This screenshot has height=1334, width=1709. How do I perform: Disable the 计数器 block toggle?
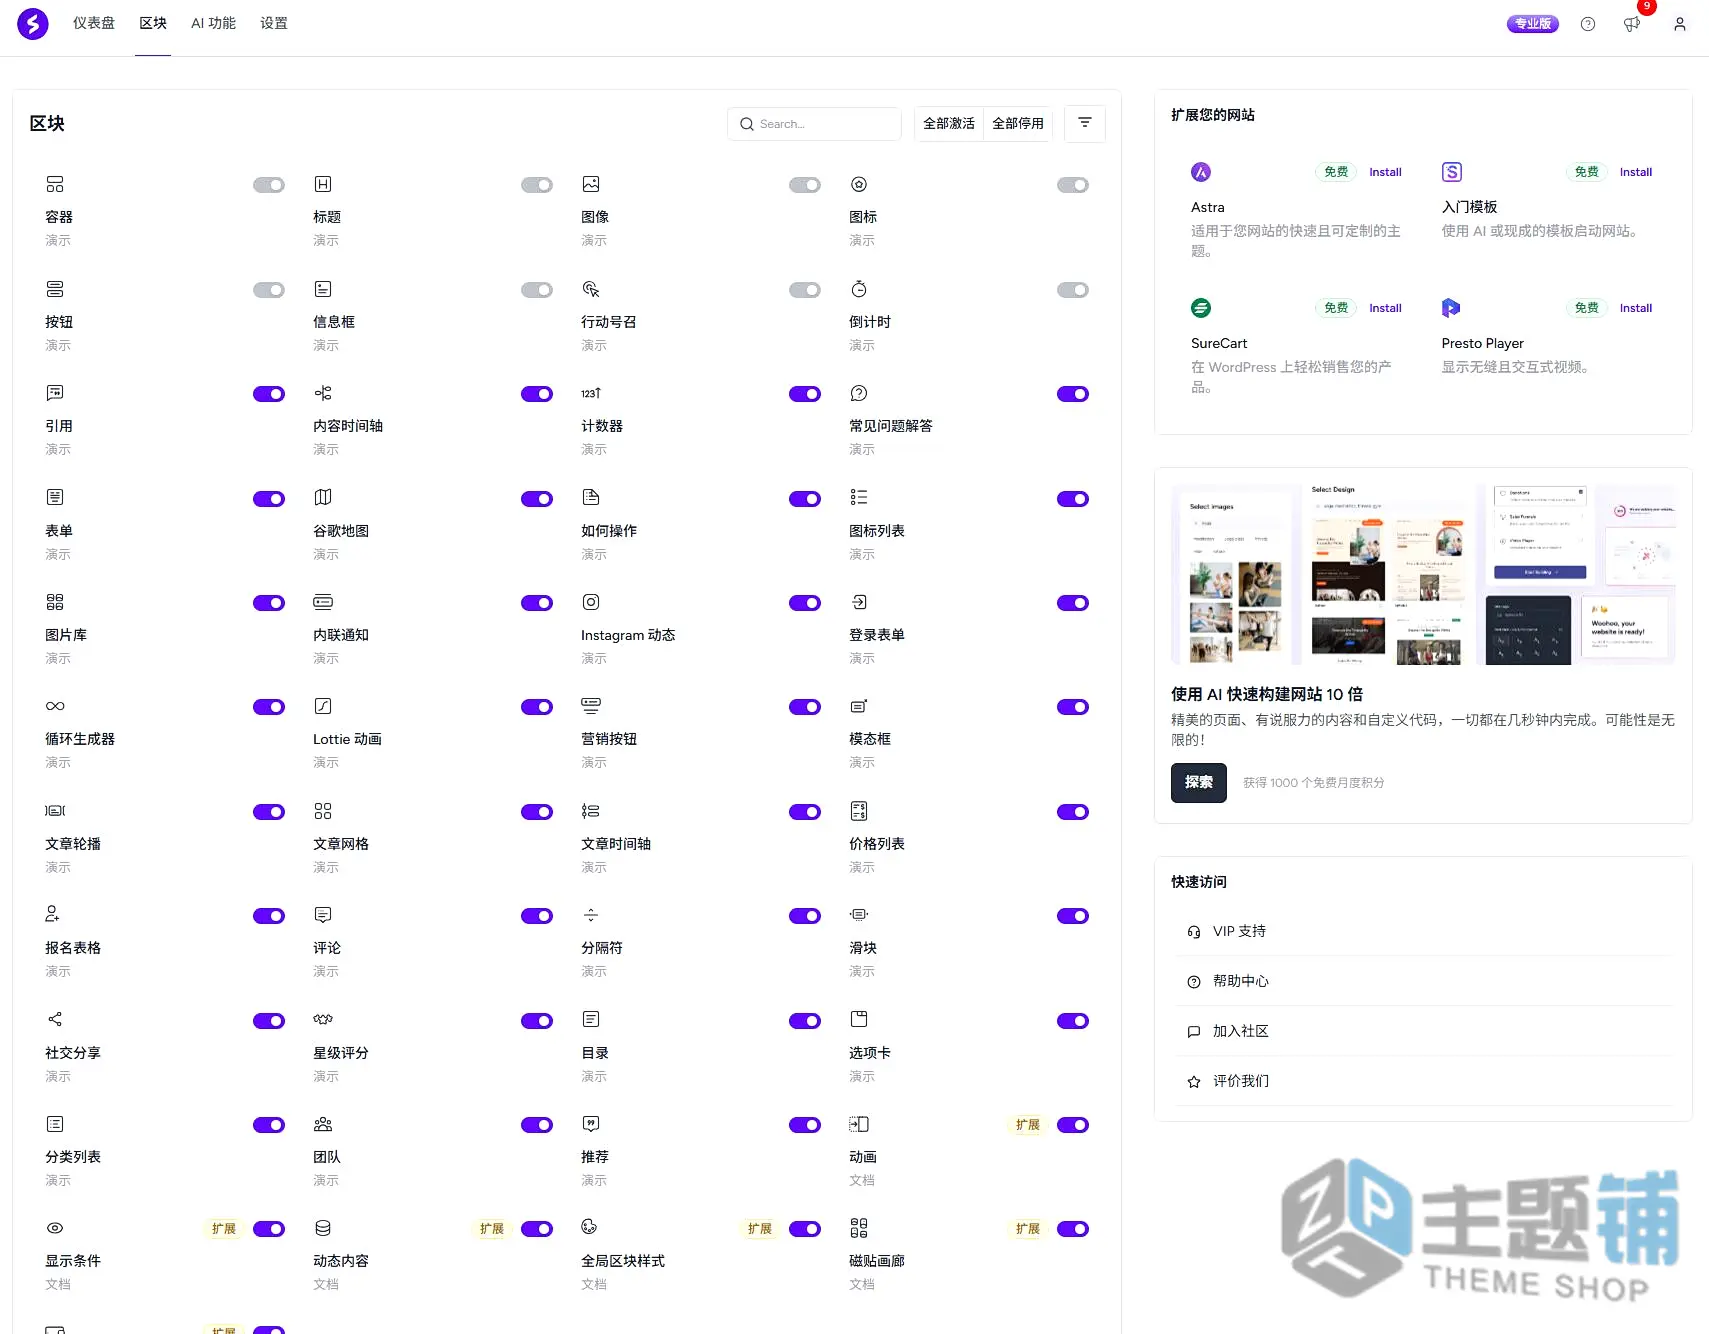(805, 394)
